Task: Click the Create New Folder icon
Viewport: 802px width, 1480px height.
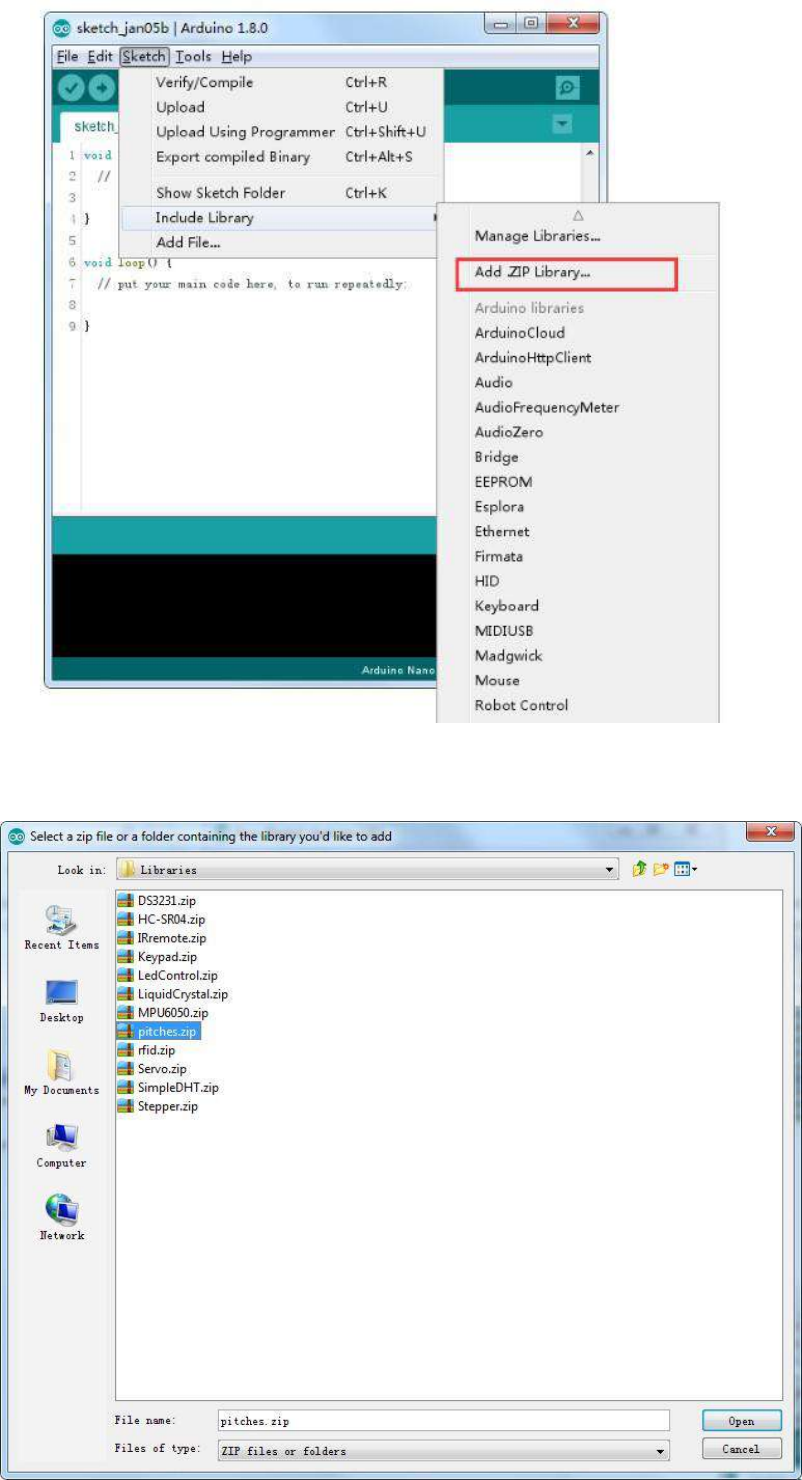Action: 662,871
